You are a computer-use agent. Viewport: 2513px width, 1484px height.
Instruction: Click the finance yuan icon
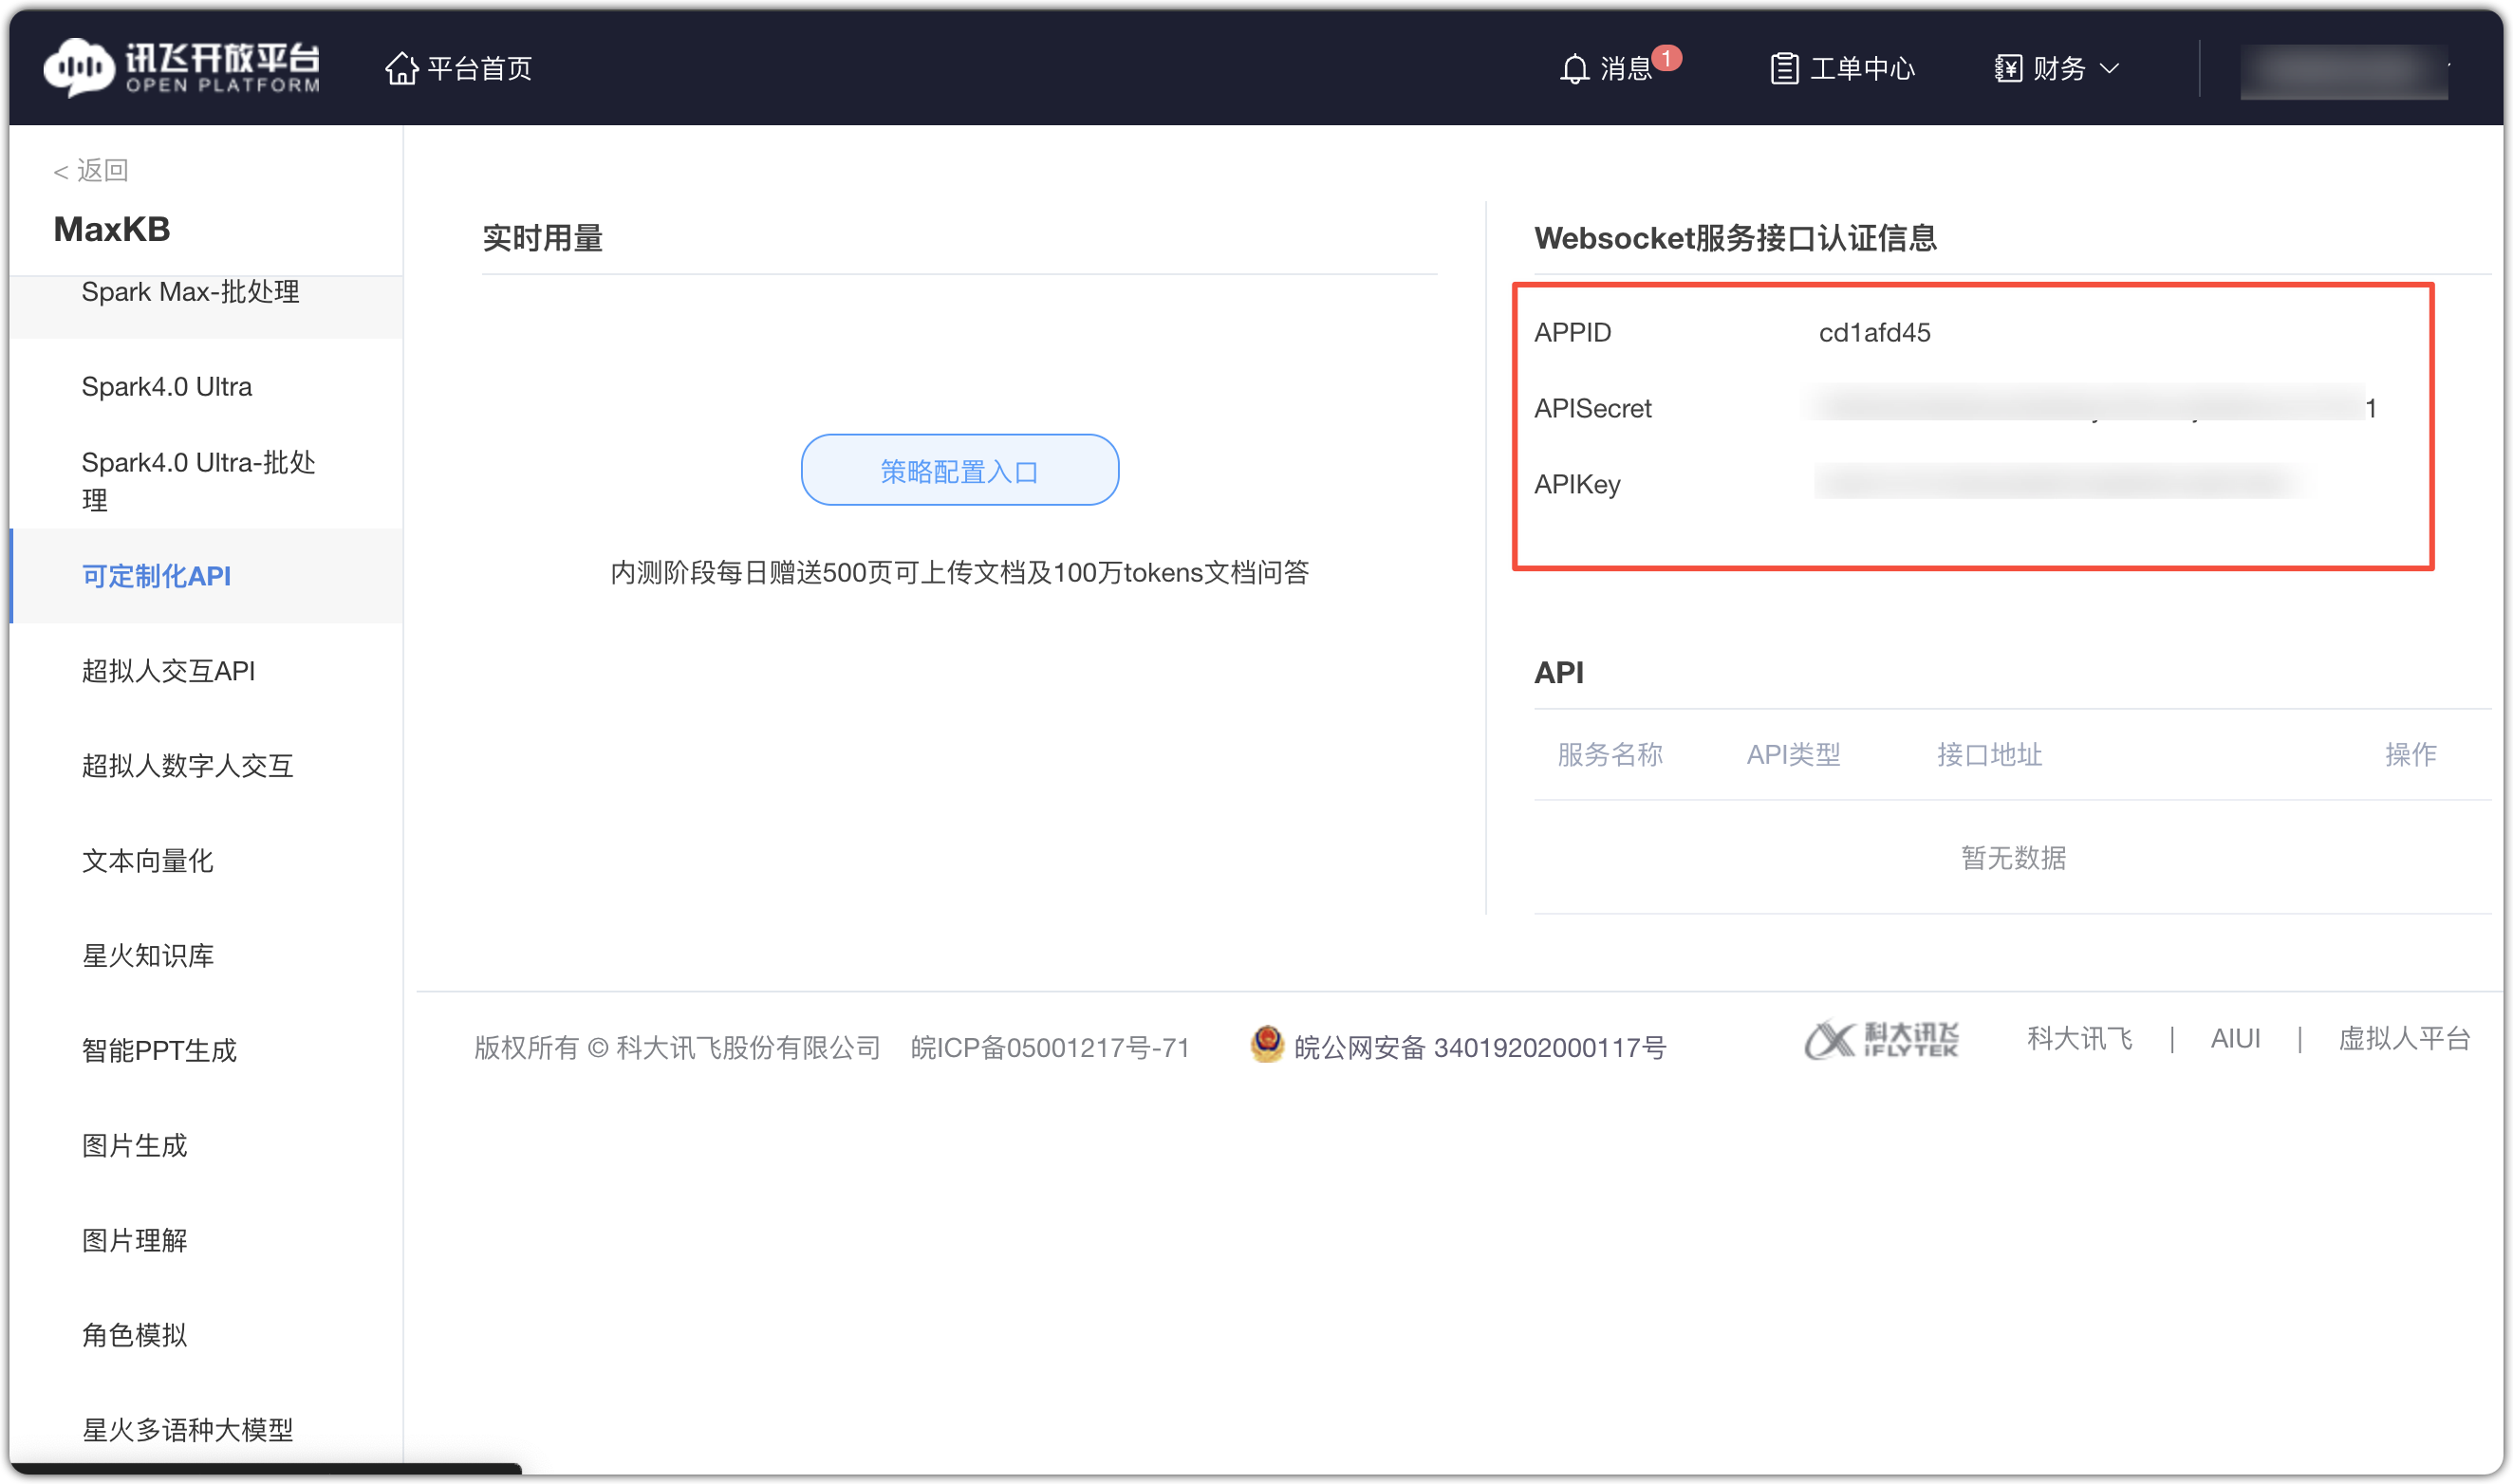click(x=2007, y=69)
